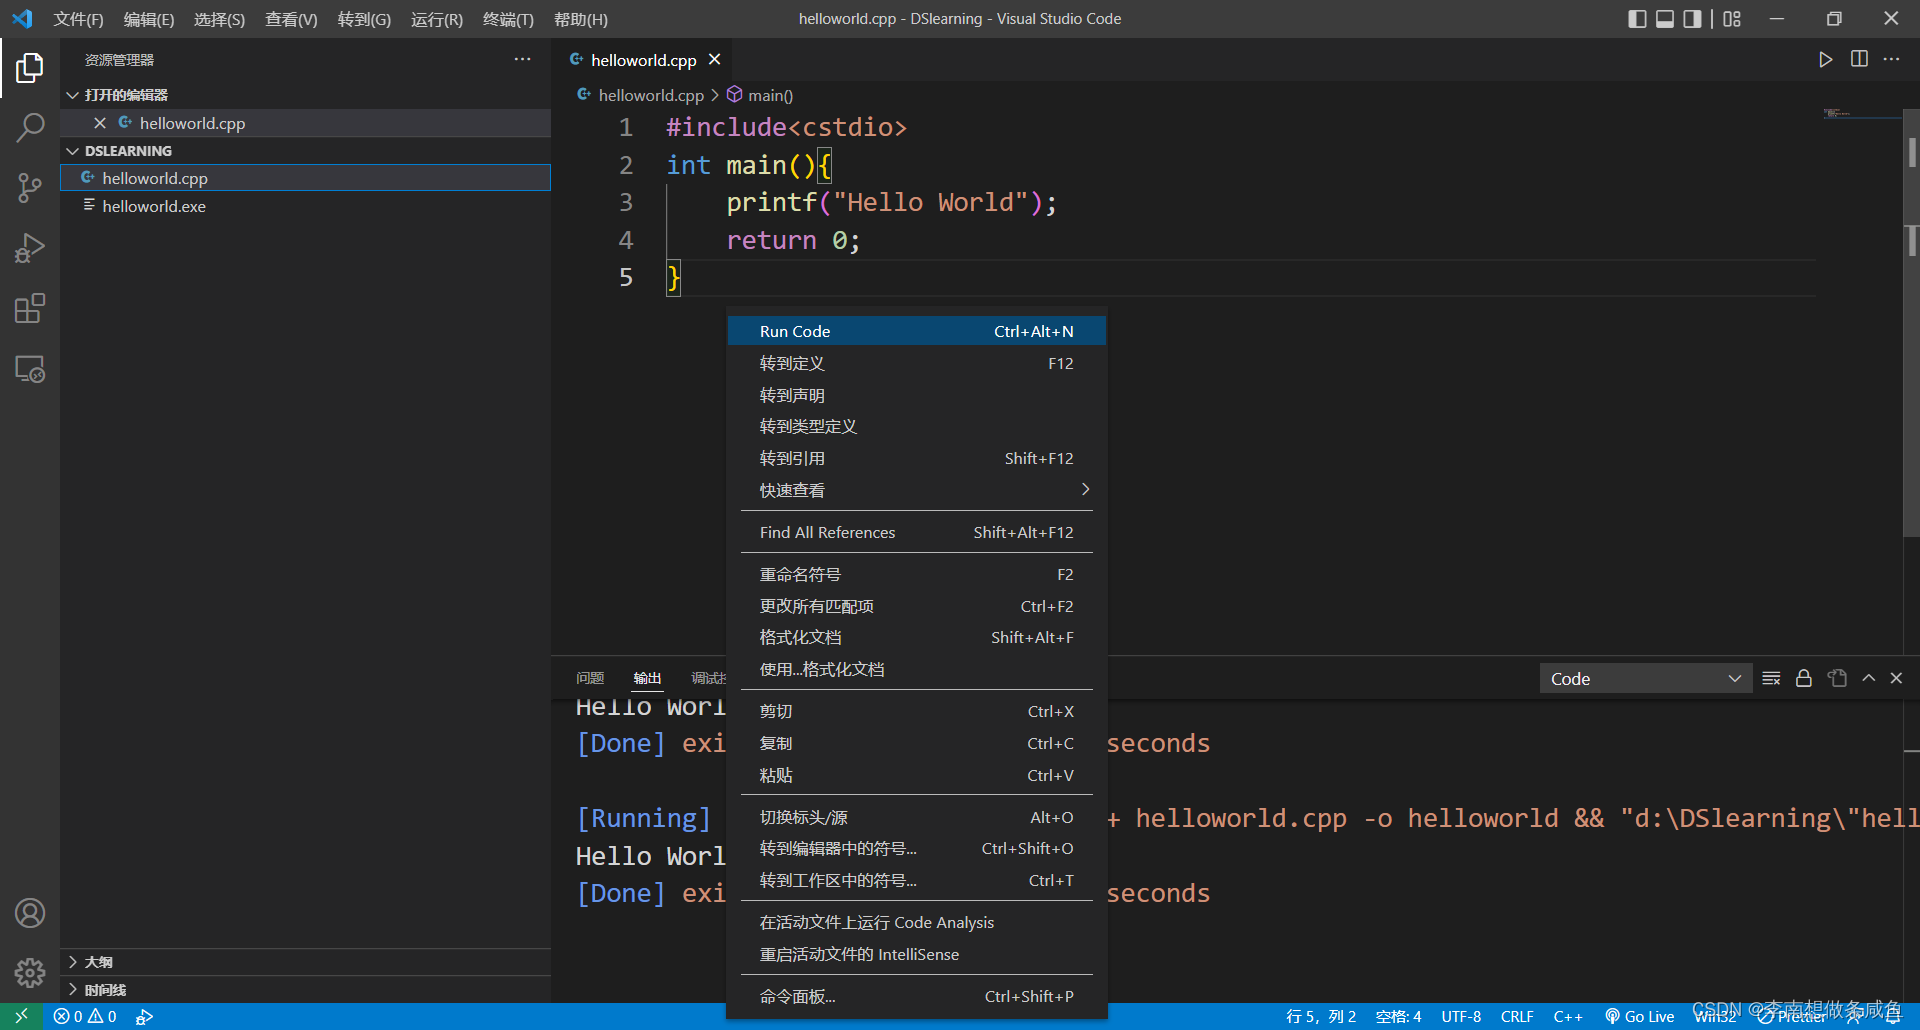Click helloworld.cpp in the breadcrumb
Image resolution: width=1920 pixels, height=1030 pixels.
click(x=641, y=95)
